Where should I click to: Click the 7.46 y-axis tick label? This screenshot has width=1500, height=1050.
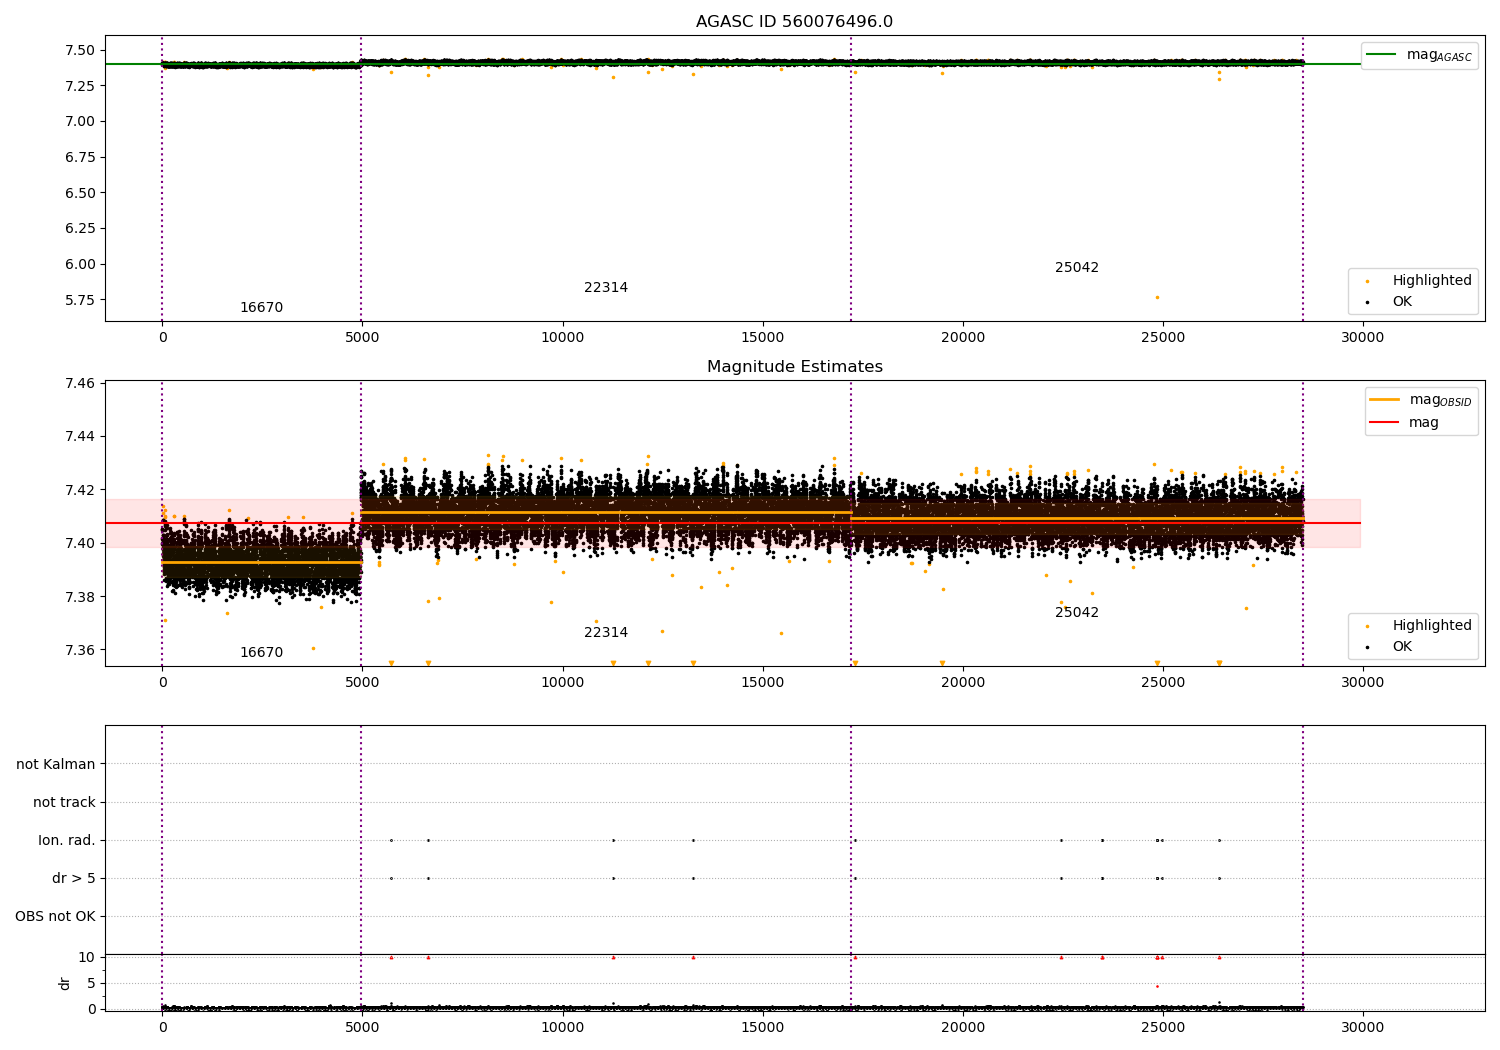click(79, 383)
